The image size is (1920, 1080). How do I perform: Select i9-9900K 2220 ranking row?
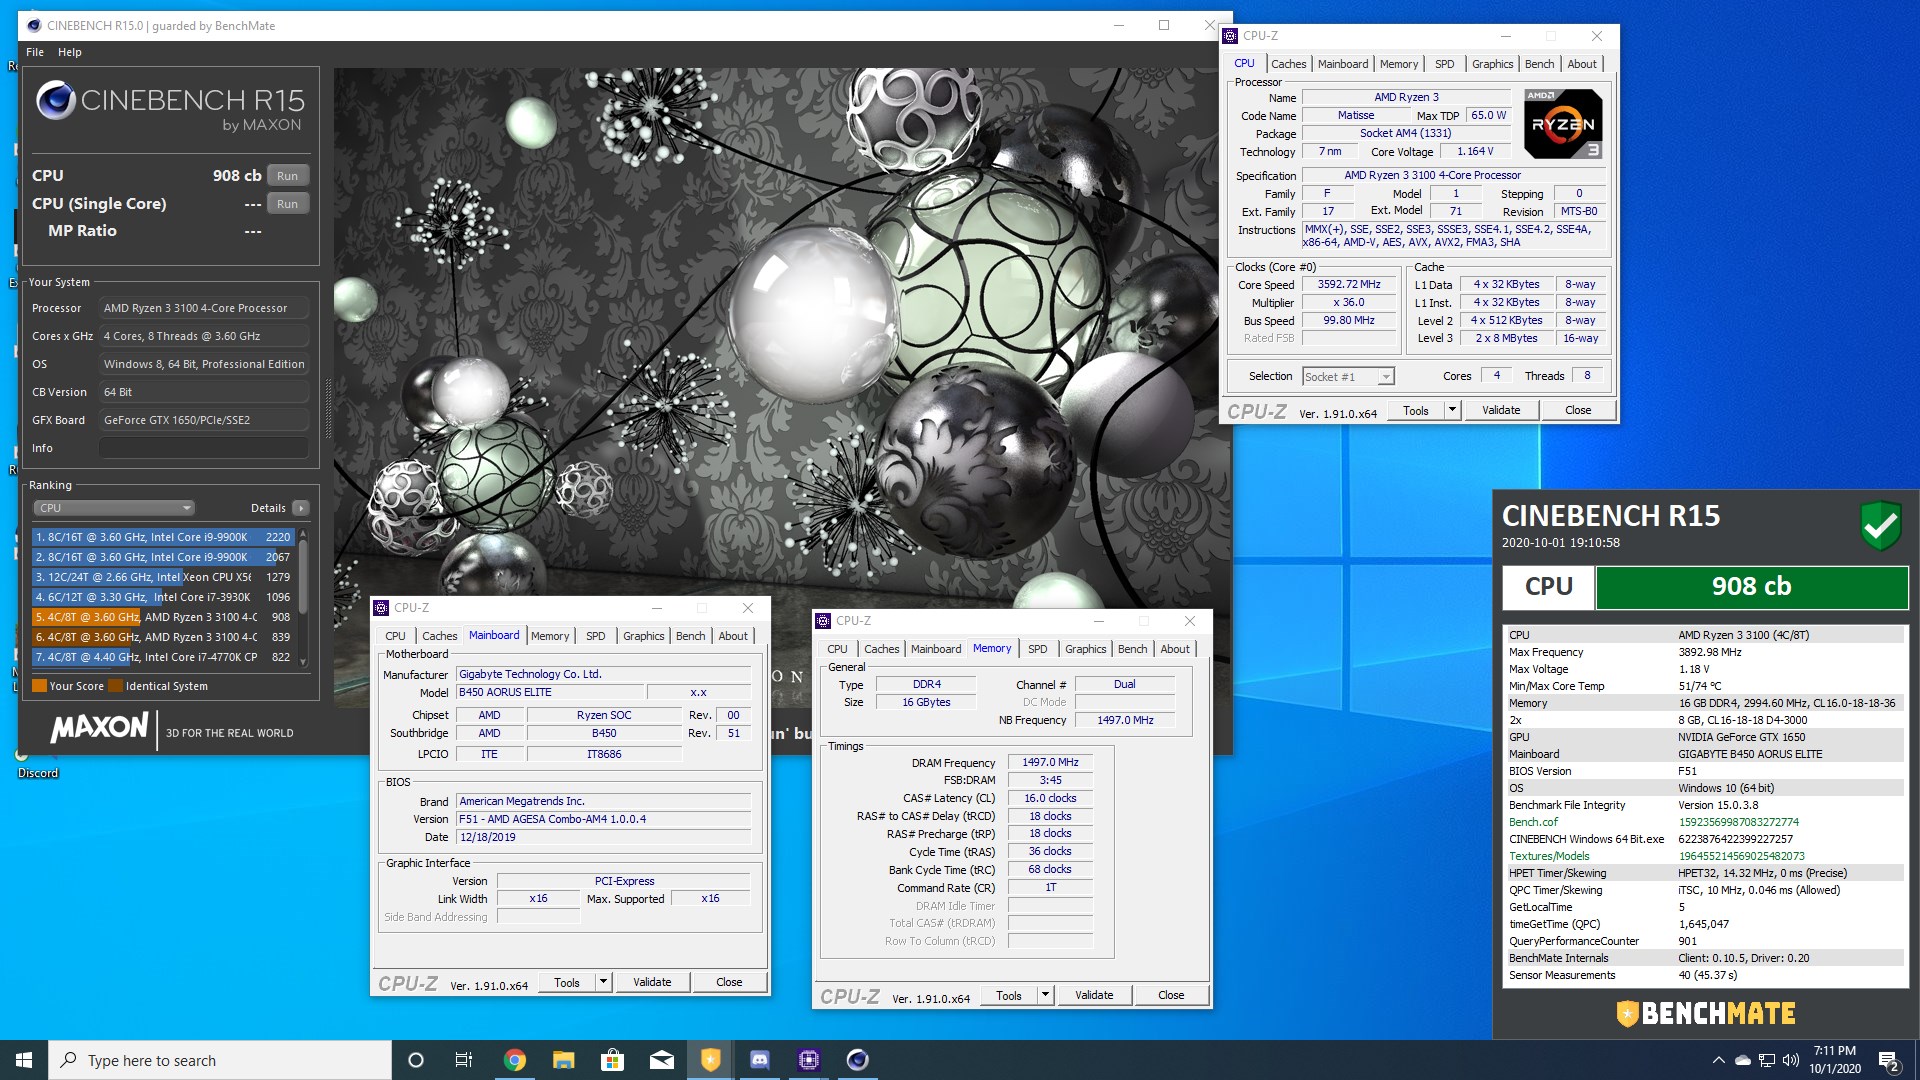pyautogui.click(x=163, y=537)
